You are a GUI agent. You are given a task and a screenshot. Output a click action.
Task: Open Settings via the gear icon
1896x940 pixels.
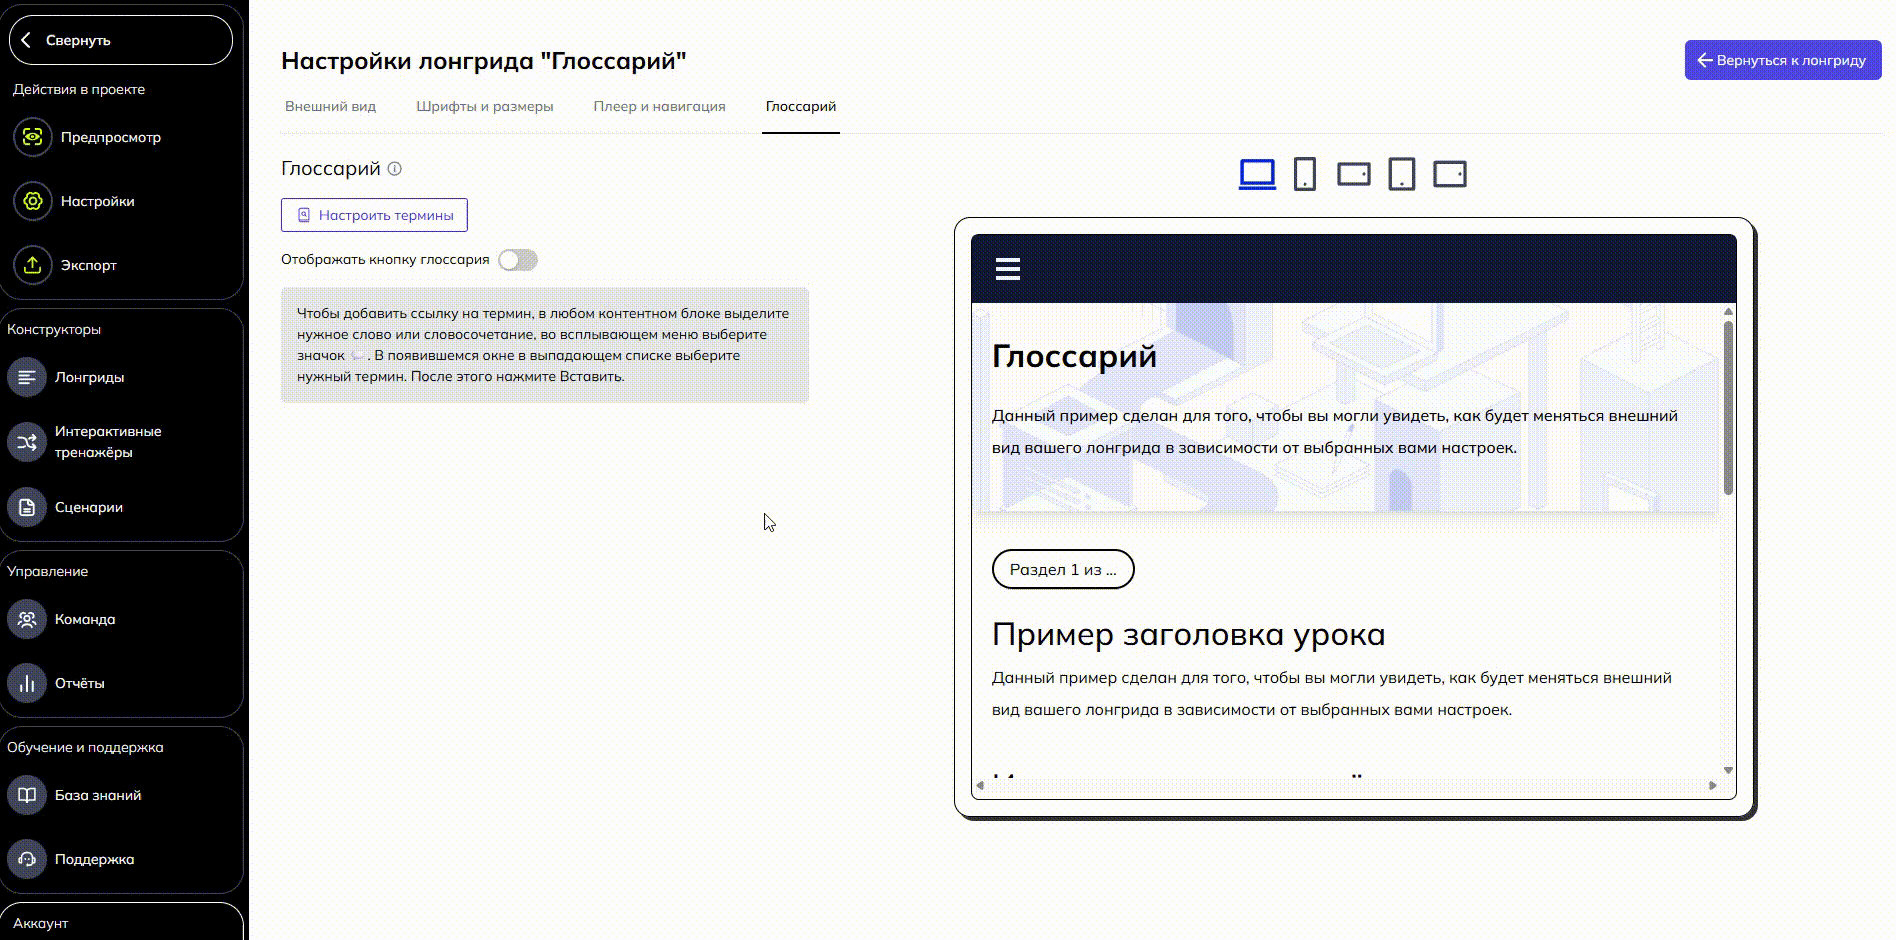33,201
